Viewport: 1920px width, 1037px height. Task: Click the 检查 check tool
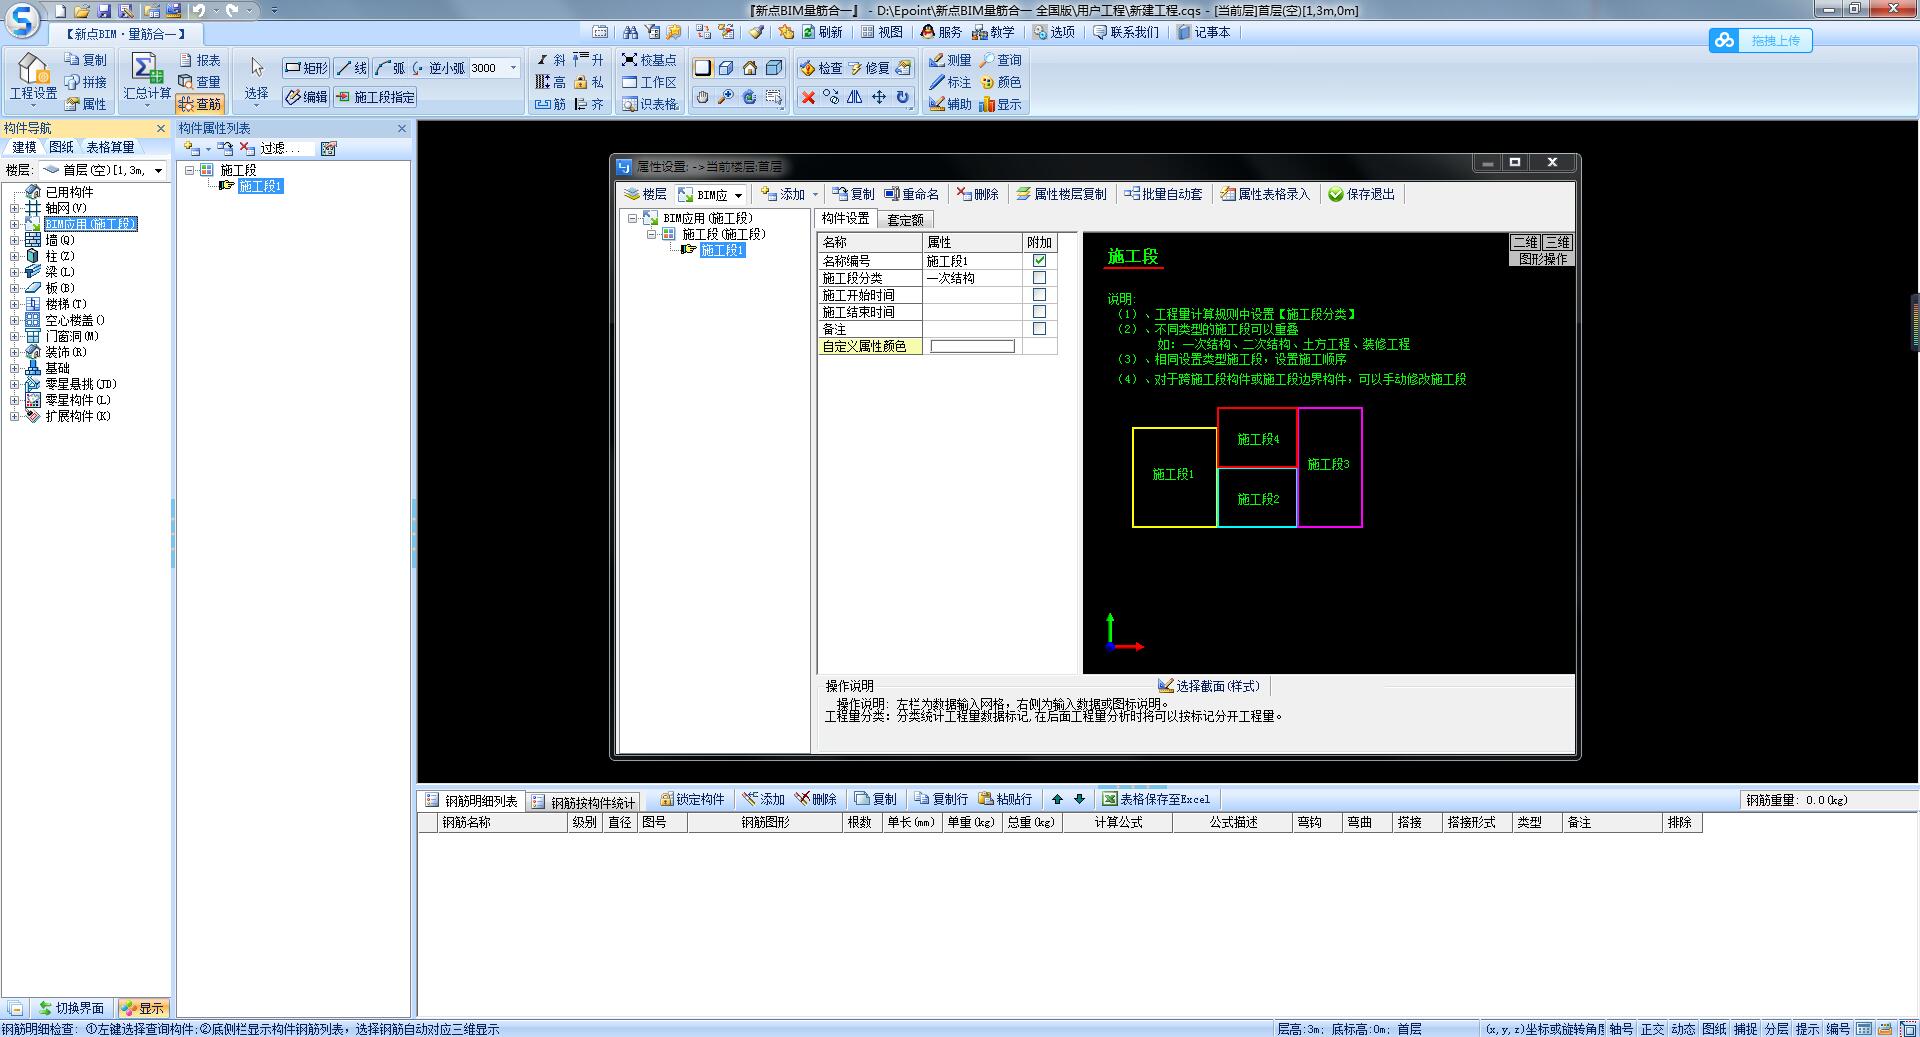pos(821,68)
